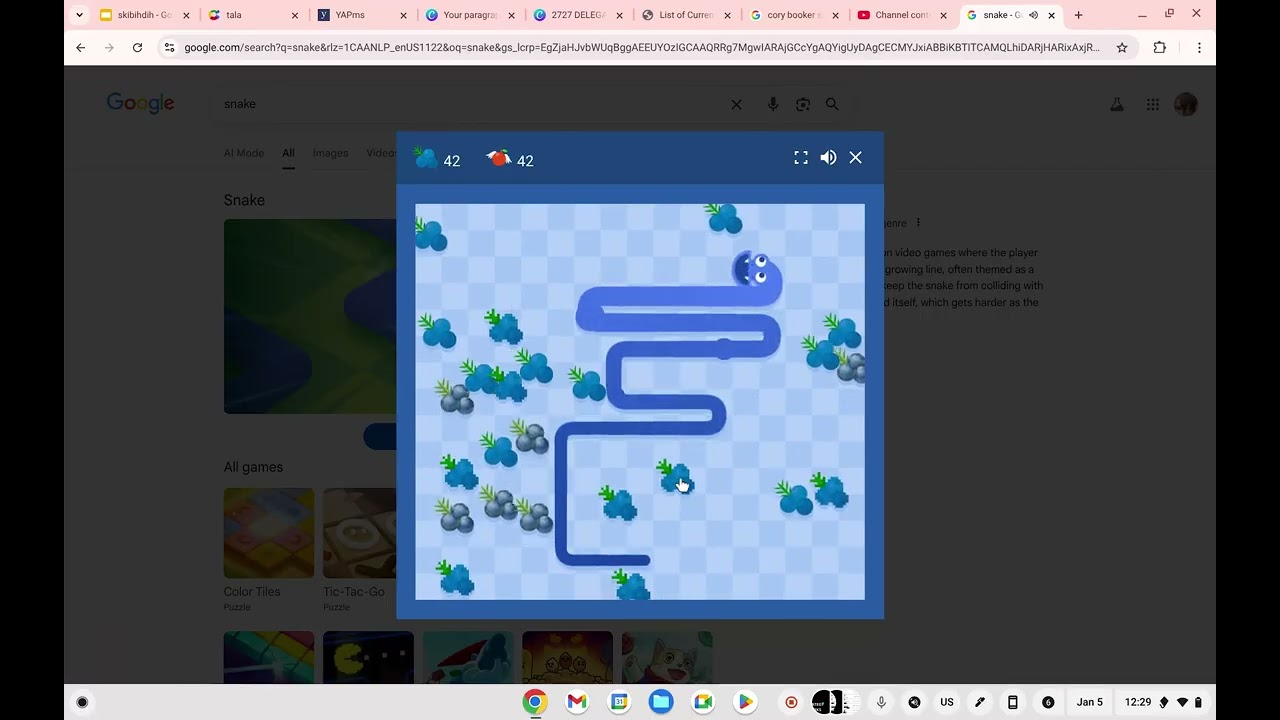The width and height of the screenshot is (1280, 720).
Task: Open more options beside genre
Action: 918,223
